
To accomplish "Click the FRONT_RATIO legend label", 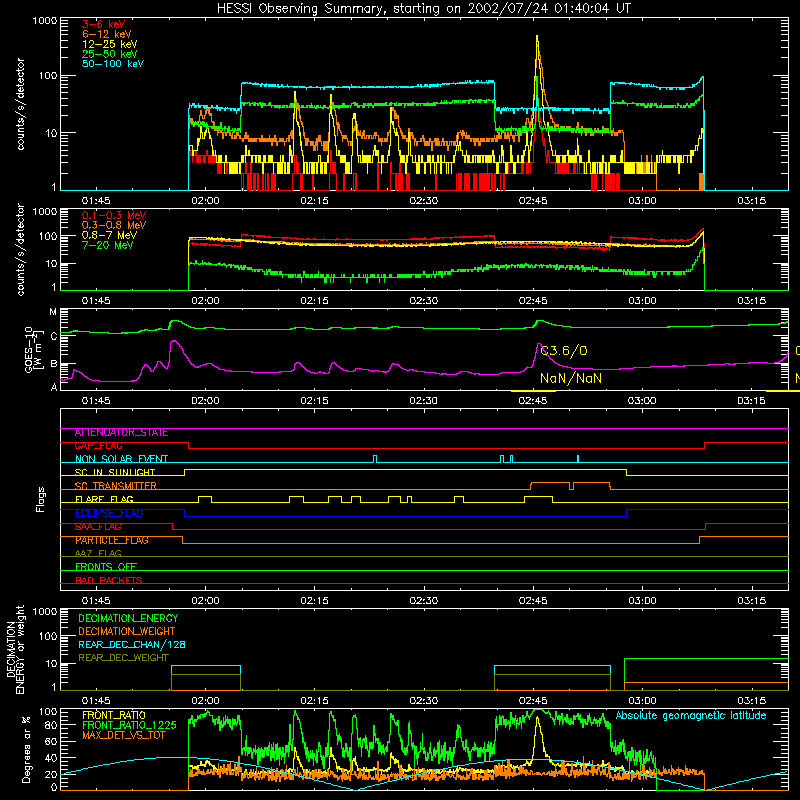I will tap(114, 715).
